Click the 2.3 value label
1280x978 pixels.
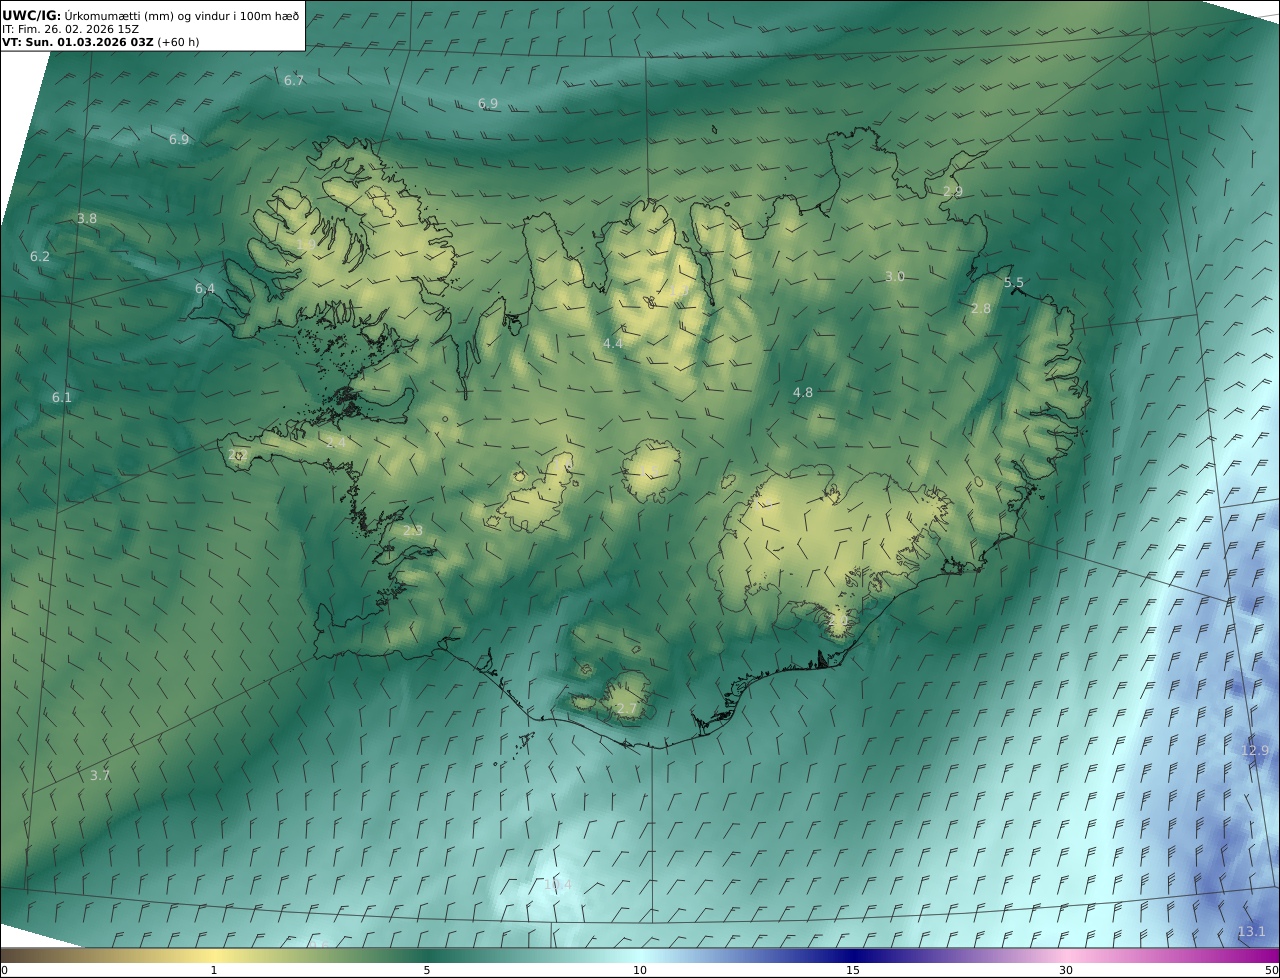pos(413,531)
